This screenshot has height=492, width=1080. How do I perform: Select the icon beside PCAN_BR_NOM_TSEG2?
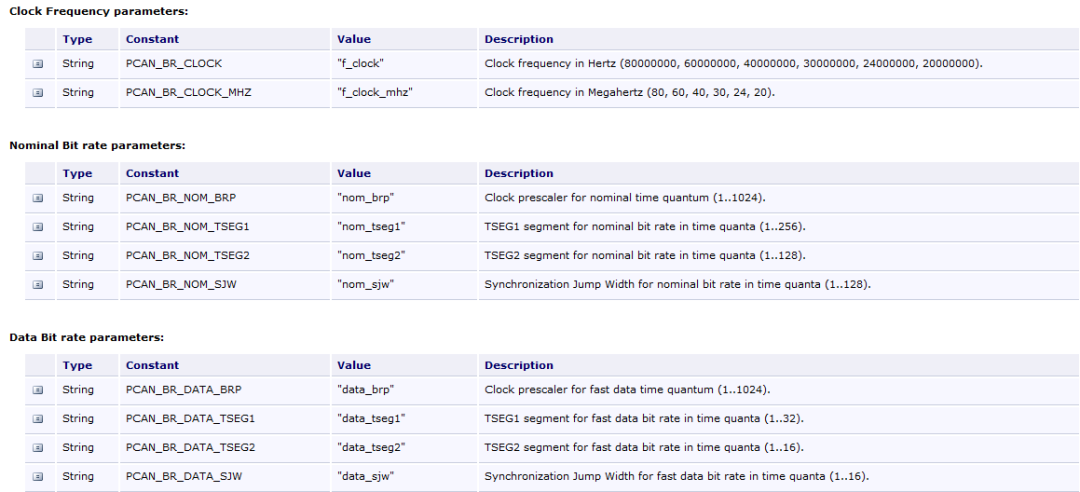tap(38, 256)
